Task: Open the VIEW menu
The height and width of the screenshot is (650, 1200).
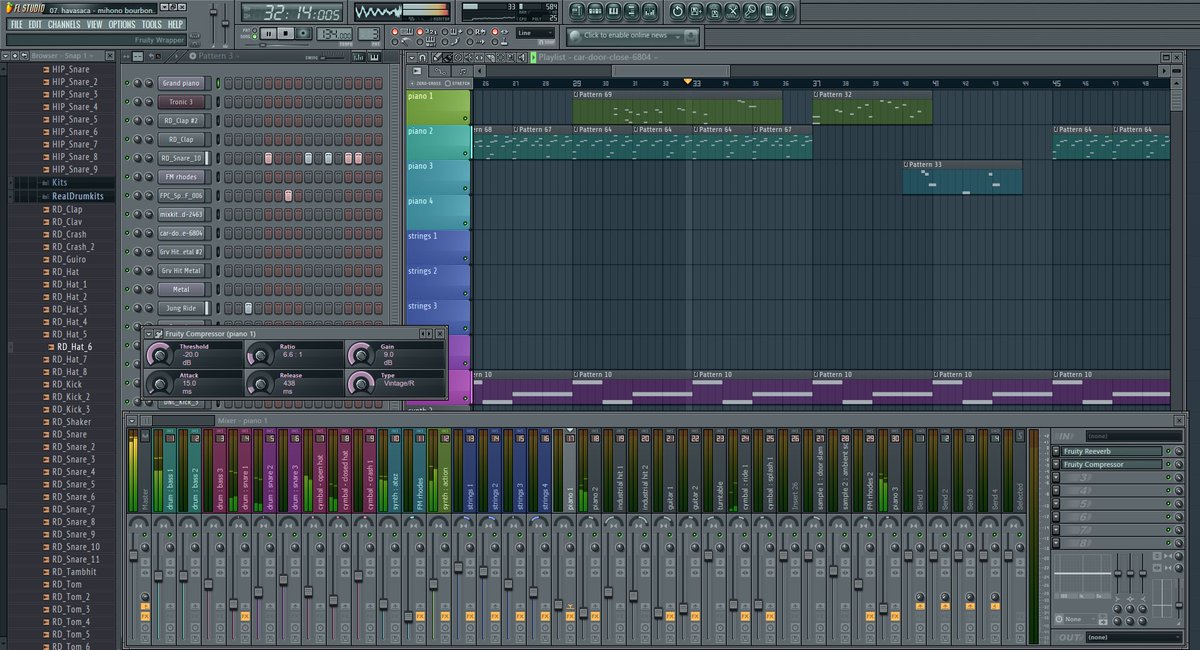Action: [x=94, y=24]
